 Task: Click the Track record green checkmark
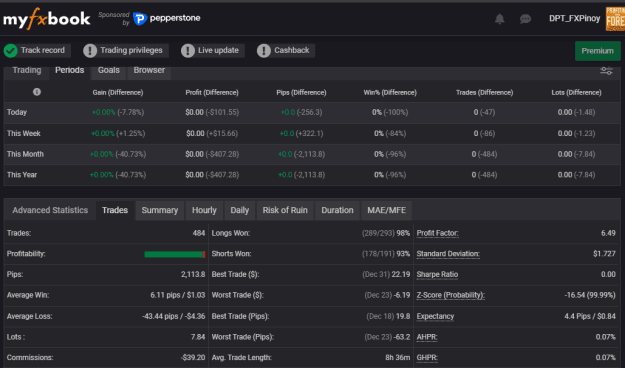pyautogui.click(x=11, y=51)
